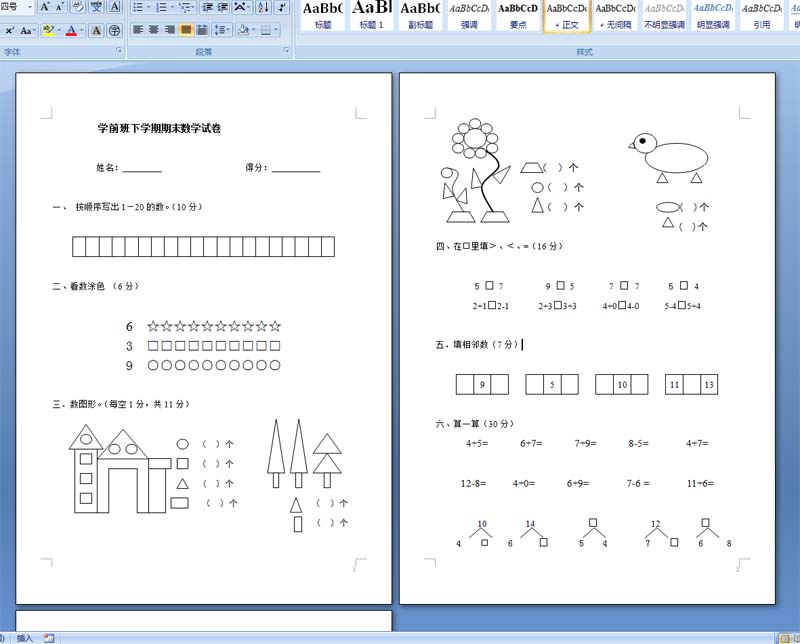The width and height of the screenshot is (800, 644).
Task: Toggle superscript formatting
Action: 10,31
